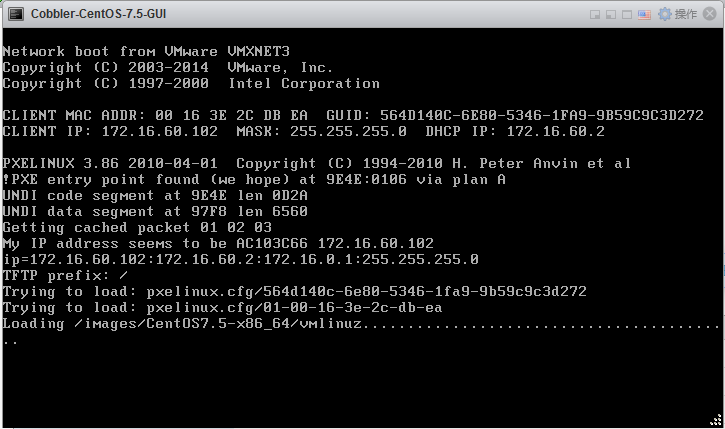Grab the resize grip at window corner
The height and width of the screenshot is (429, 725).
[716, 420]
